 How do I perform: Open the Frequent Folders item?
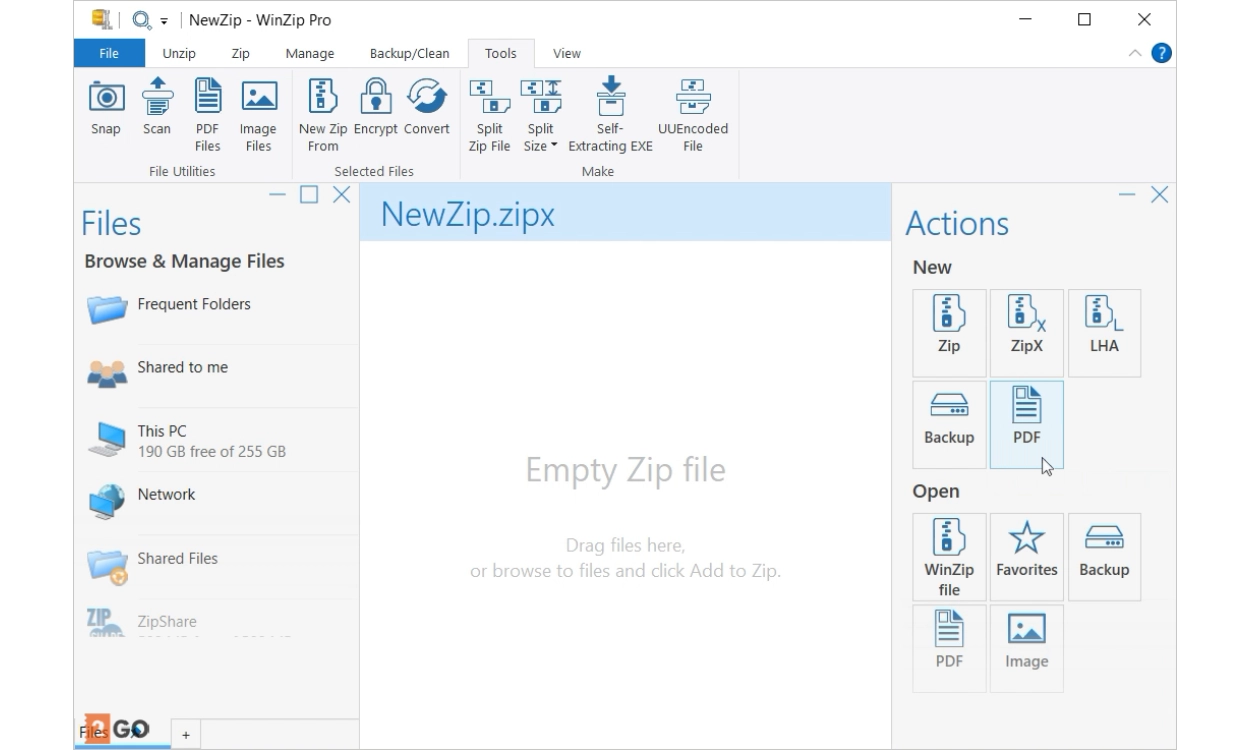point(194,305)
